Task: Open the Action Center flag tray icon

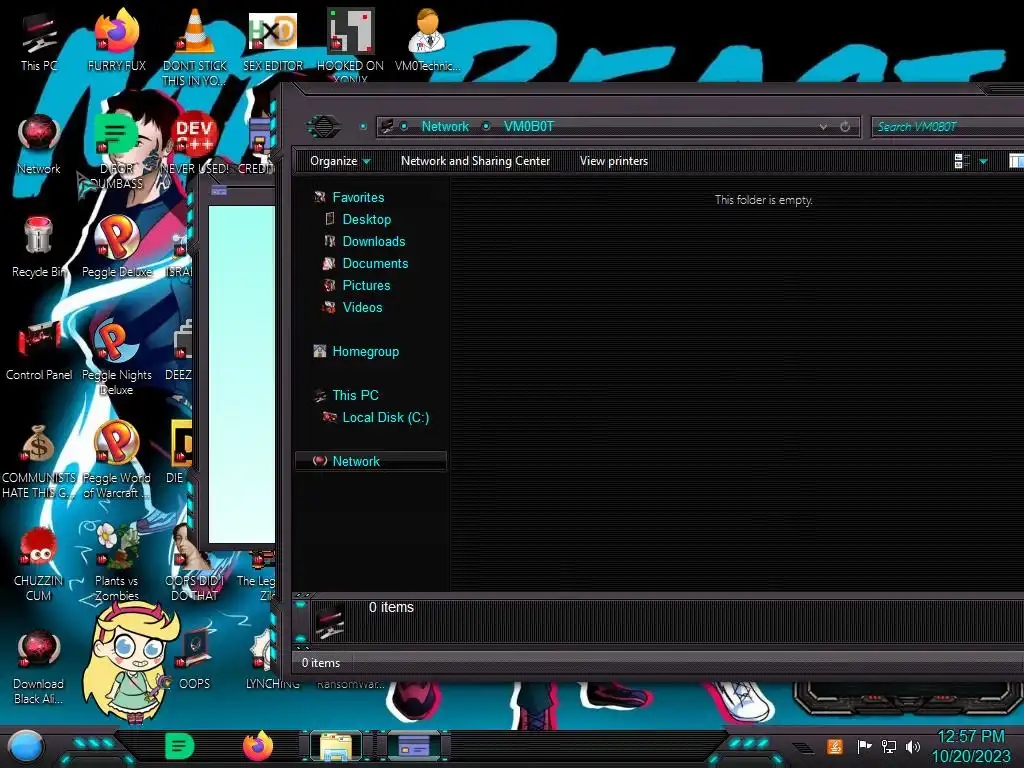Action: coord(864,746)
